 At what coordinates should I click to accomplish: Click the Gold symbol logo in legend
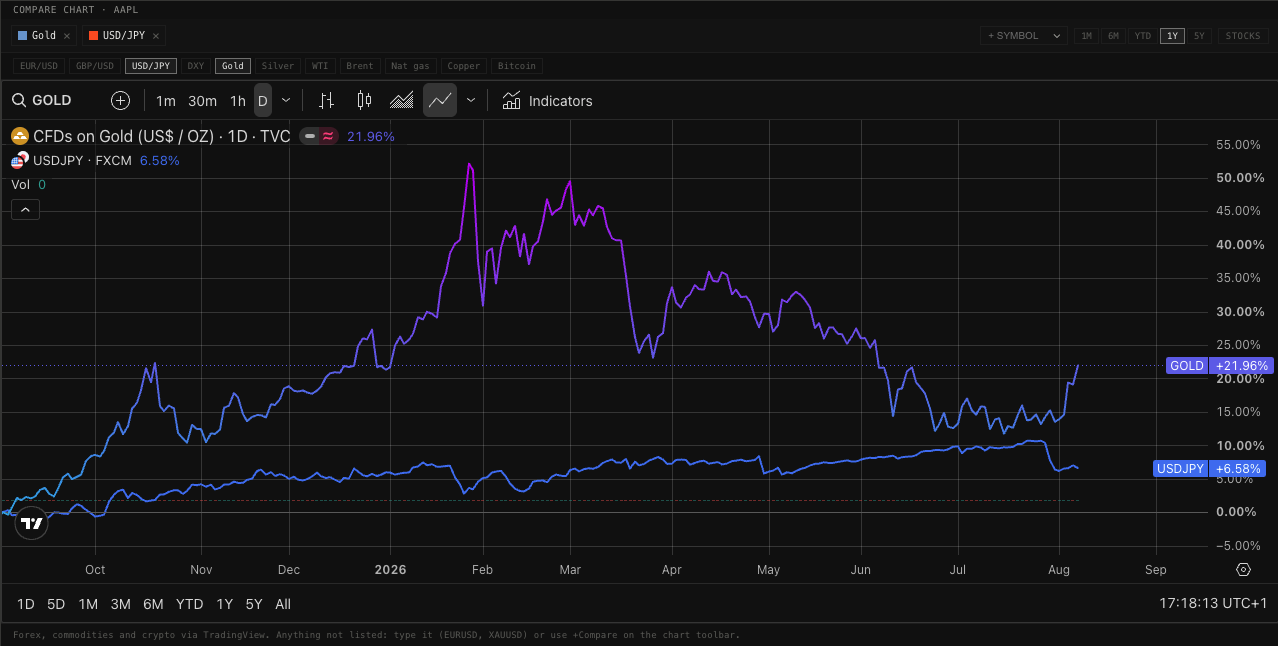(19, 136)
